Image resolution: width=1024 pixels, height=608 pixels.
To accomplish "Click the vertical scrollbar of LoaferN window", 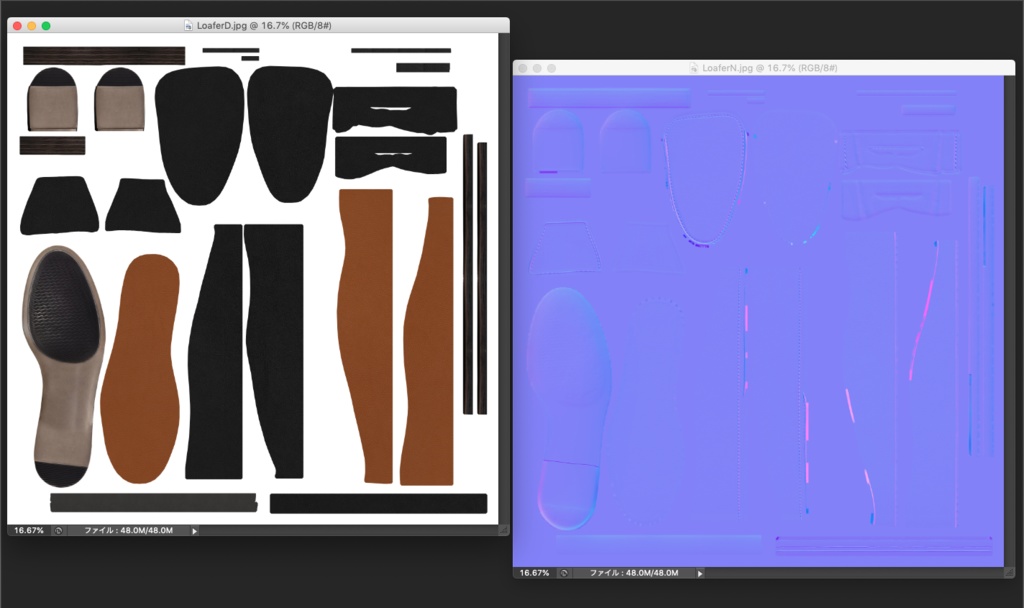I will click(1010, 321).
